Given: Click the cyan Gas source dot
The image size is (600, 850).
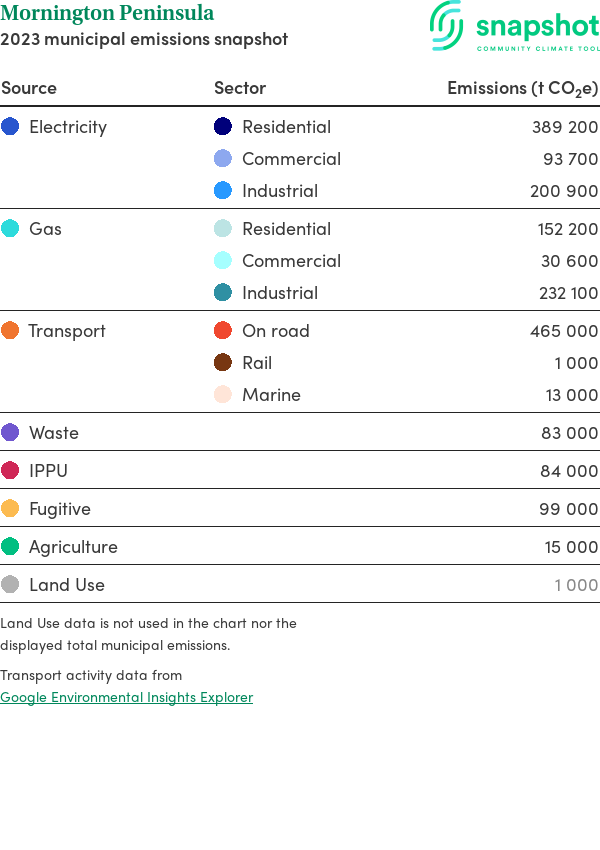Looking at the screenshot, I should pyautogui.click(x=10, y=229).
